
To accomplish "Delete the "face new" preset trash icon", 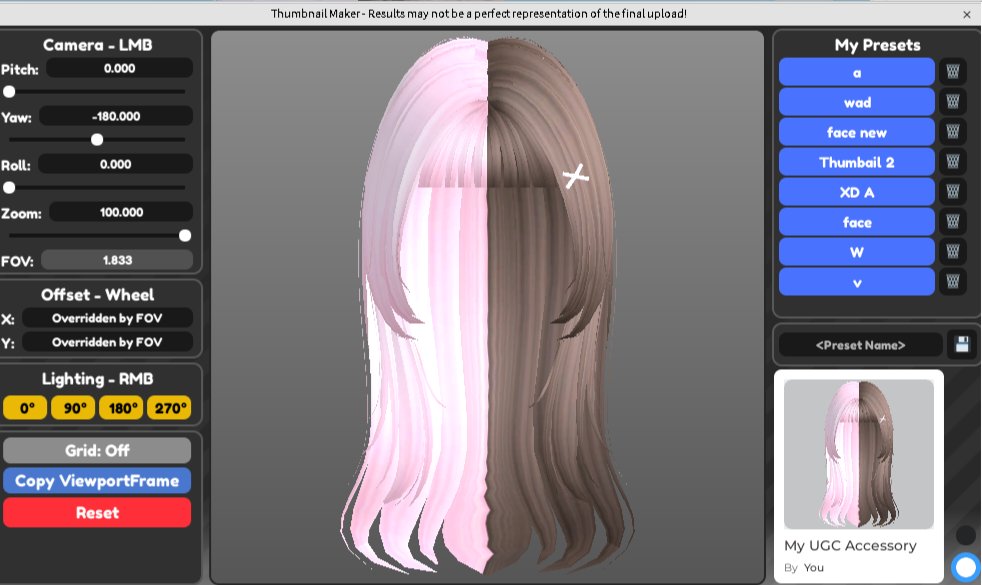I will tap(953, 132).
